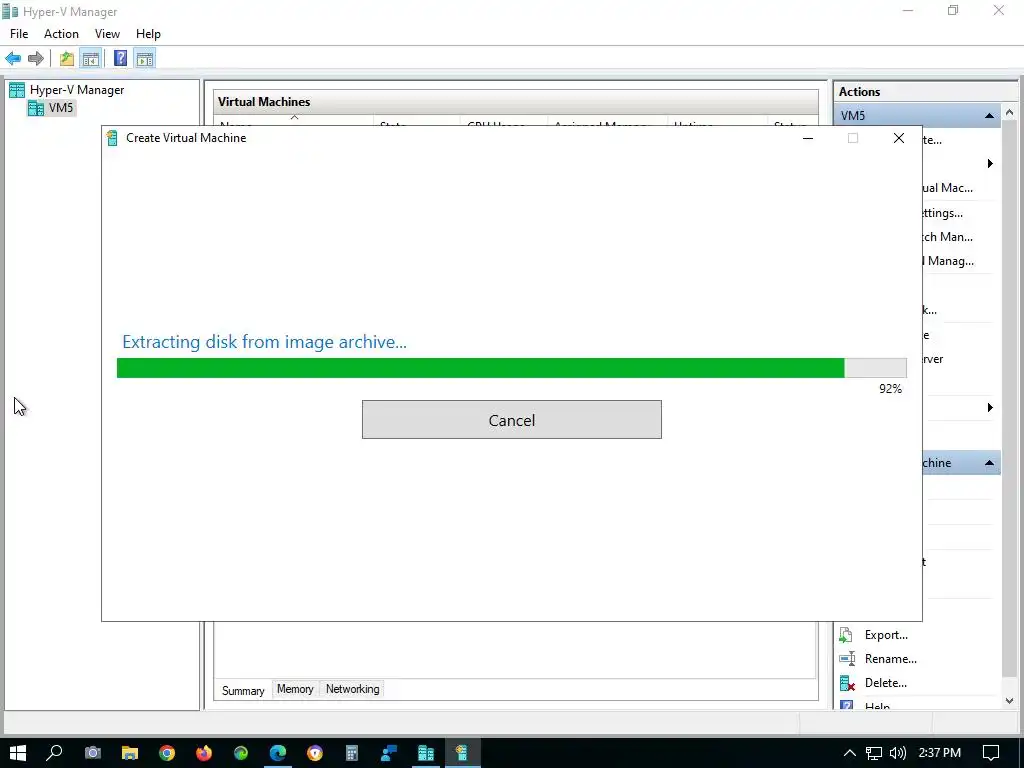Click the Virtual Machines panel header
This screenshot has height=768, width=1024.
click(x=515, y=102)
